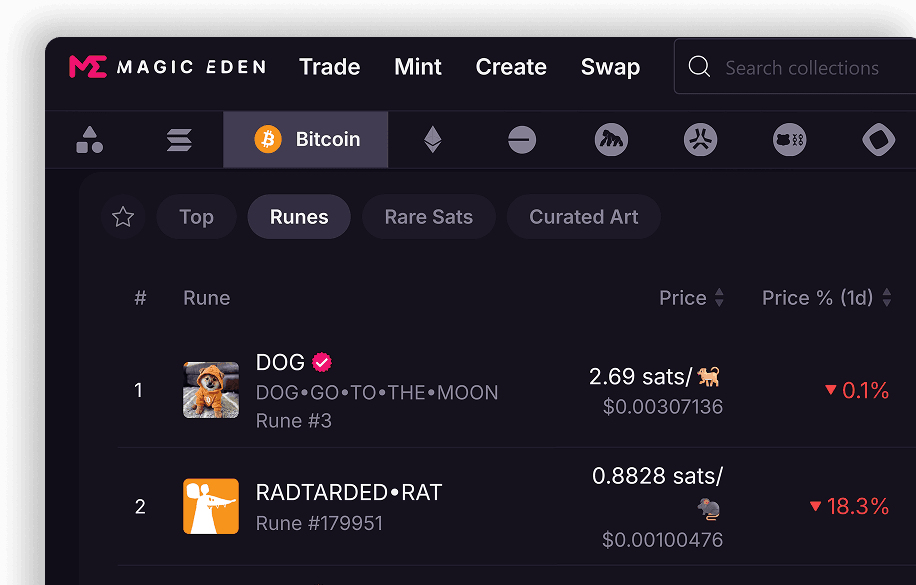Open the Mint menu item
916x585 pixels.
[417, 67]
